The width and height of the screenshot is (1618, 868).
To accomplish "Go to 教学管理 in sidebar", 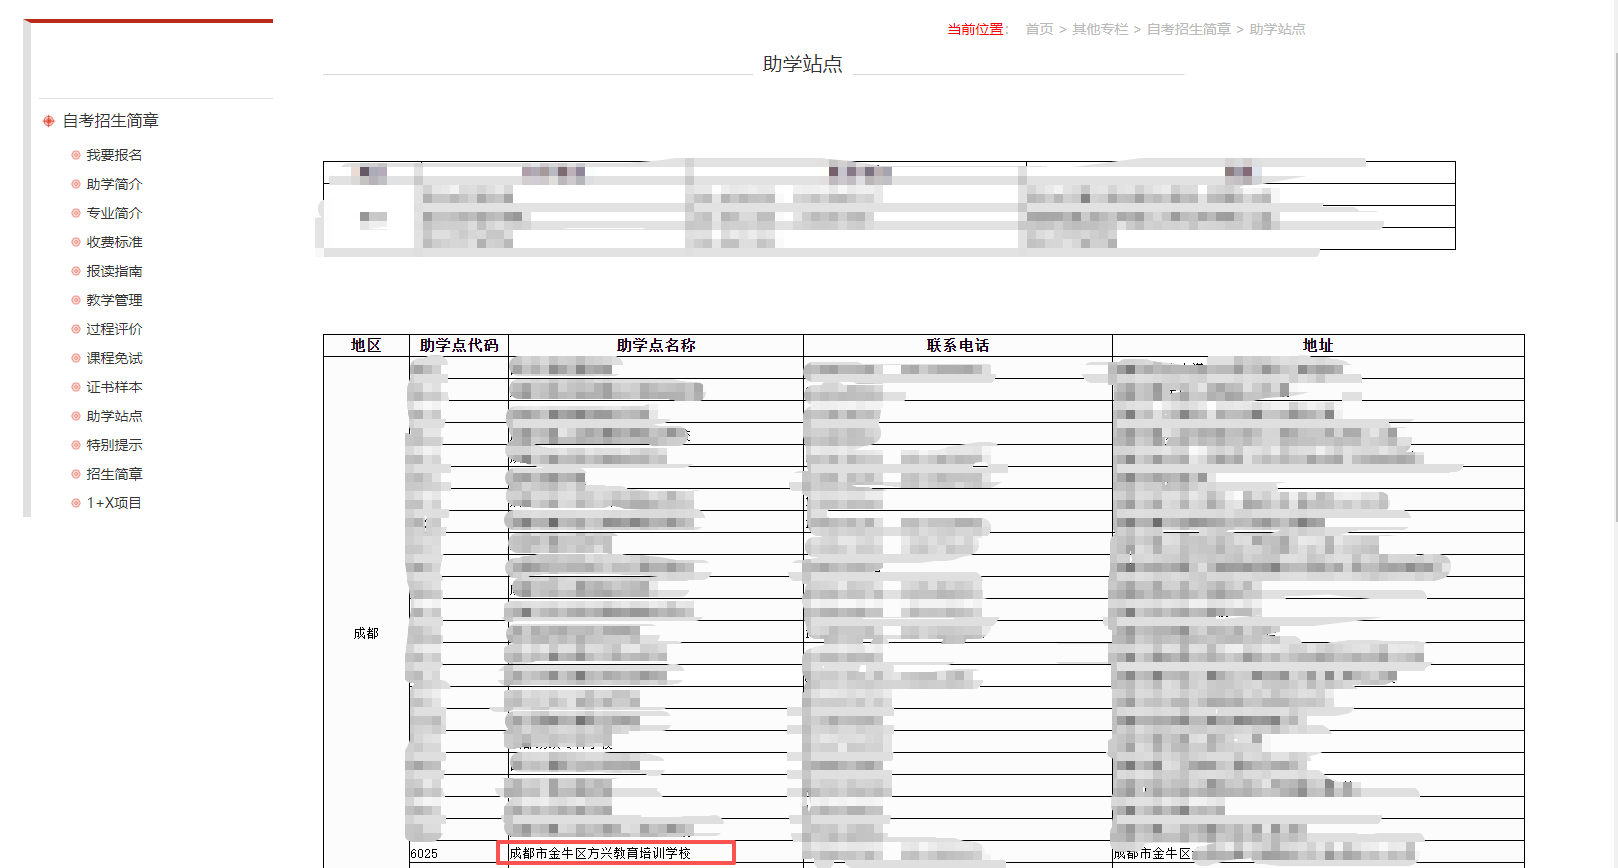I will coord(114,300).
